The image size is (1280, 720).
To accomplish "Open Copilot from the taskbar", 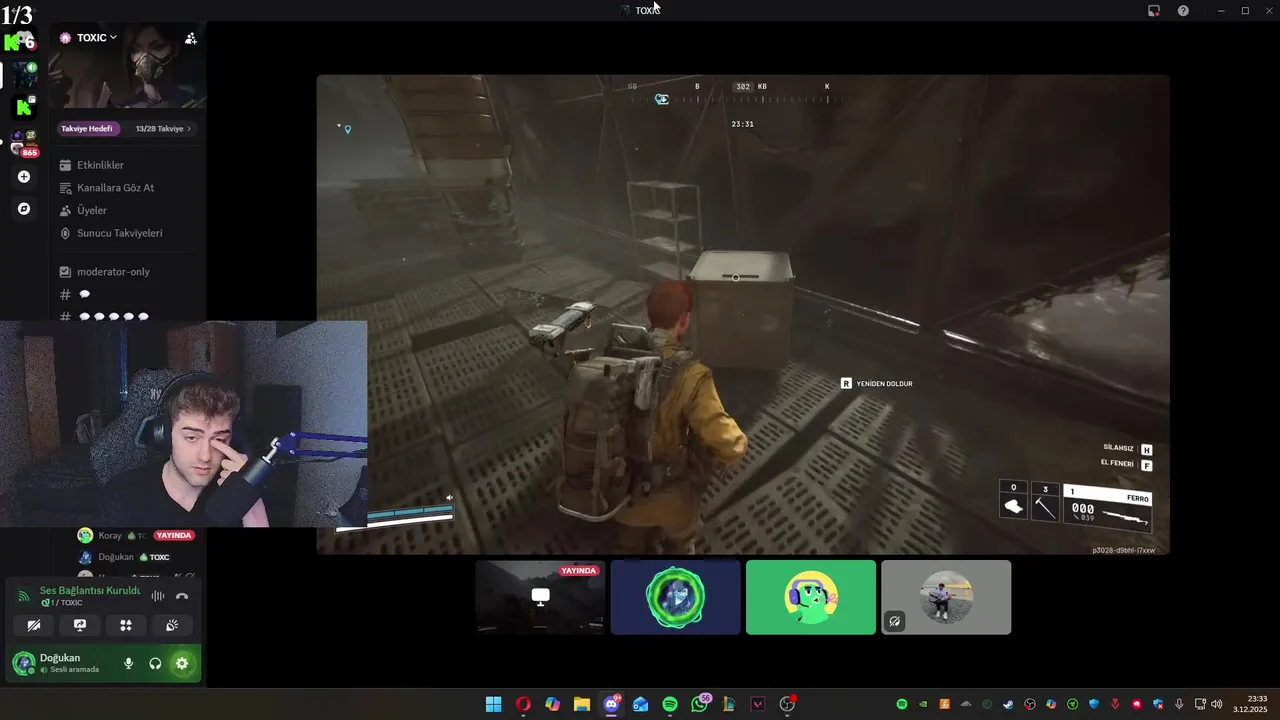I will point(552,704).
